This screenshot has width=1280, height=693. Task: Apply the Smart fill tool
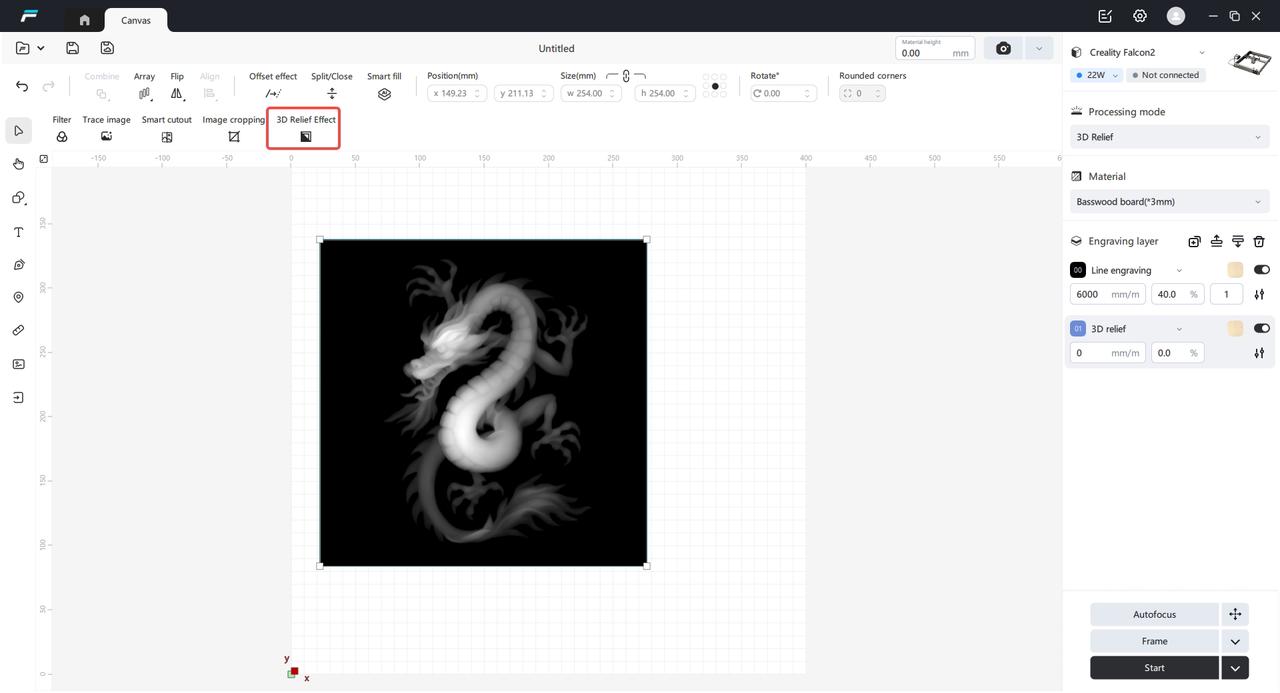pyautogui.click(x=384, y=94)
